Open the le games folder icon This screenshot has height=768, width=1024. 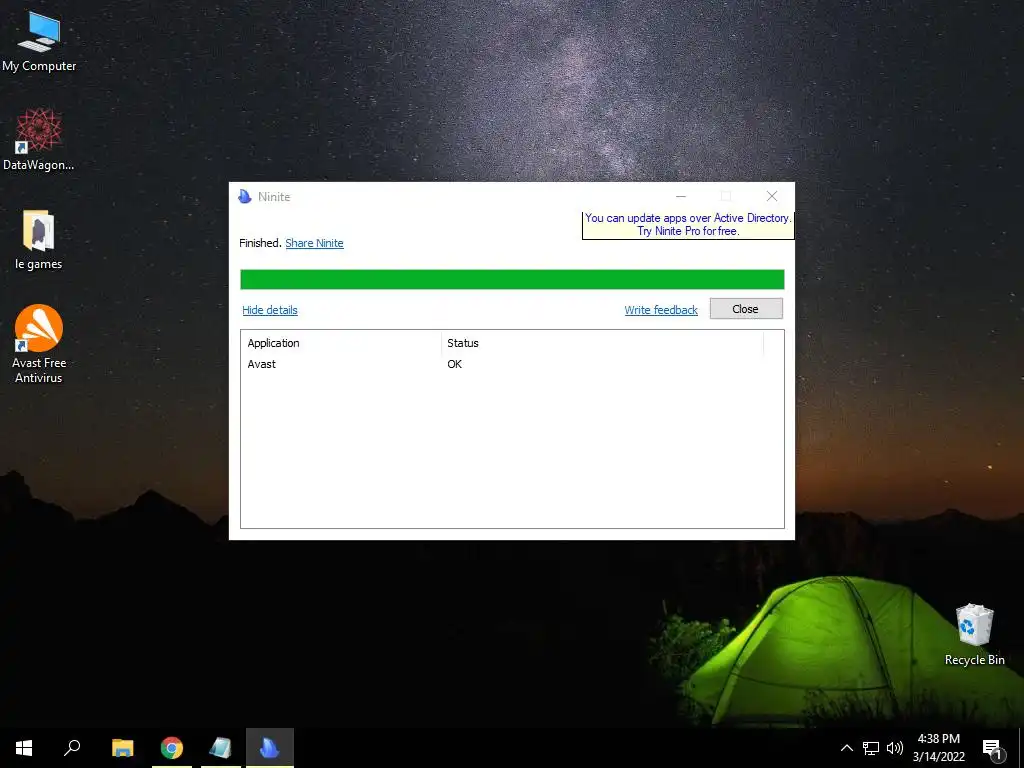point(39,239)
